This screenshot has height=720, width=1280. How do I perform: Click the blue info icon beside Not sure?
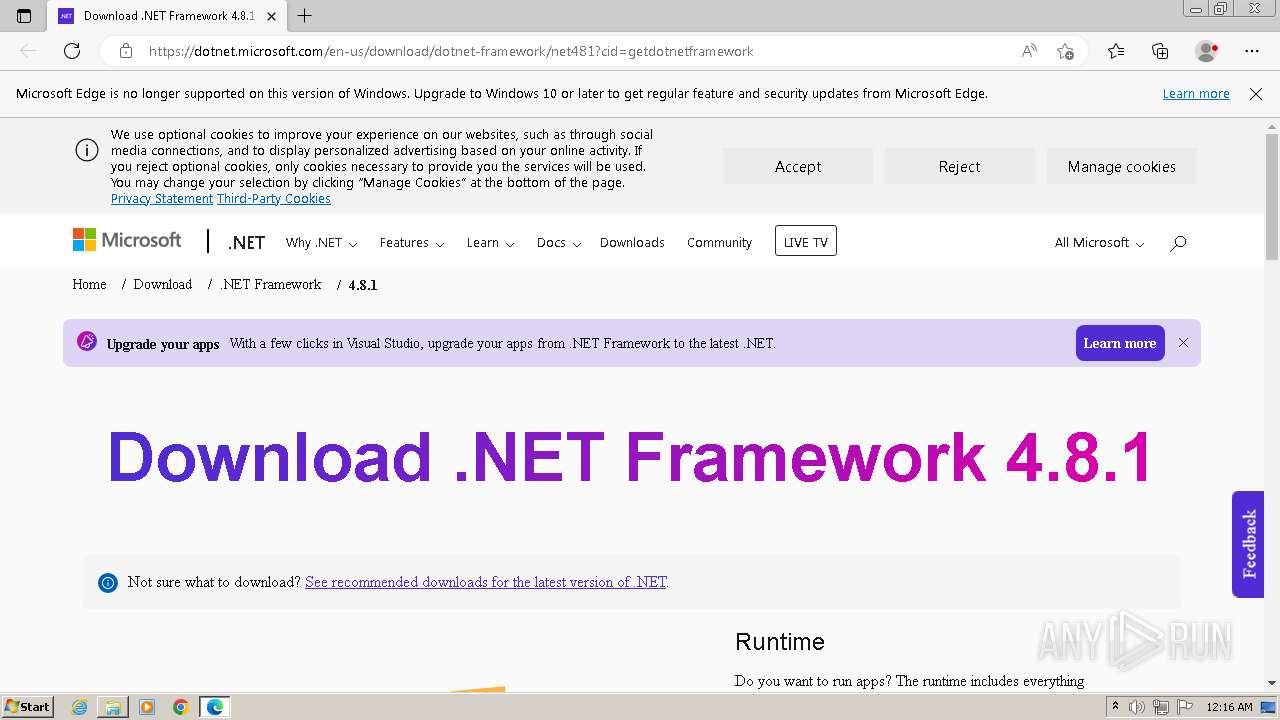(x=108, y=583)
